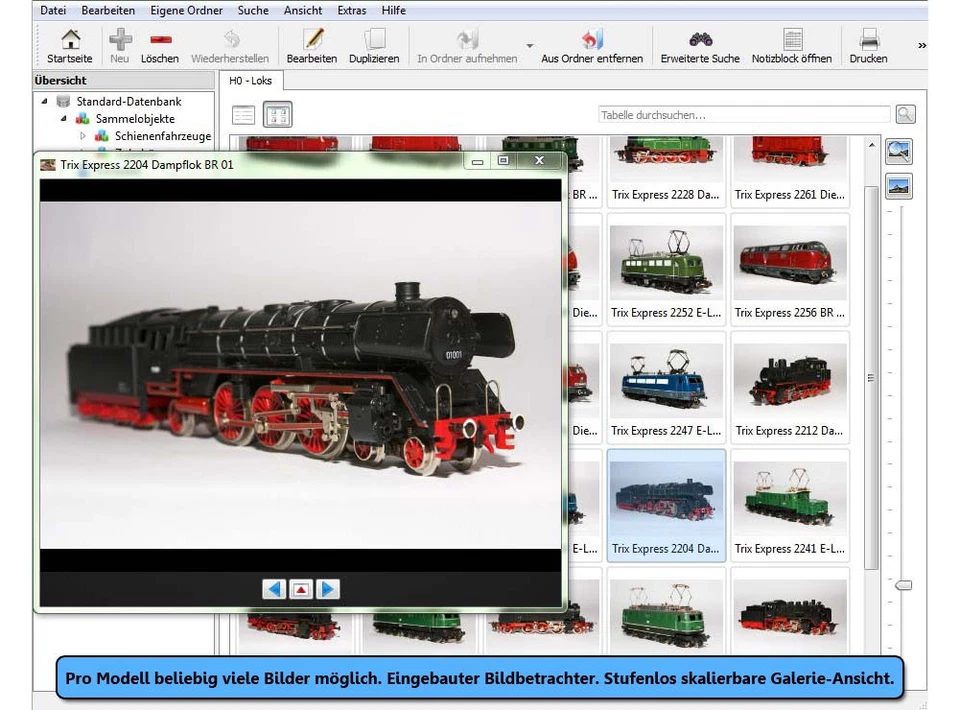Expand the Schienenfahrzeuge tree node

84,136
